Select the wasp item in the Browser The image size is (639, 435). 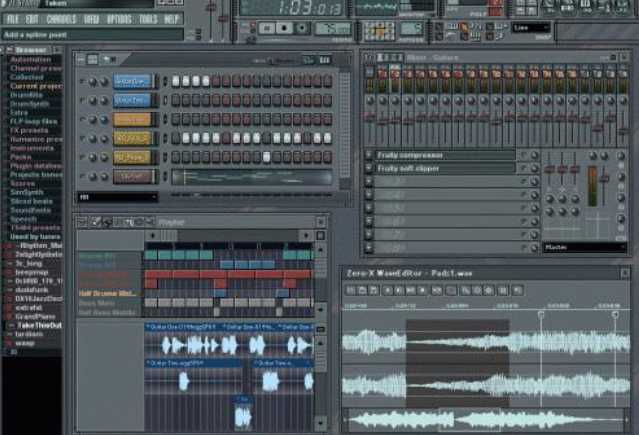(x=24, y=343)
